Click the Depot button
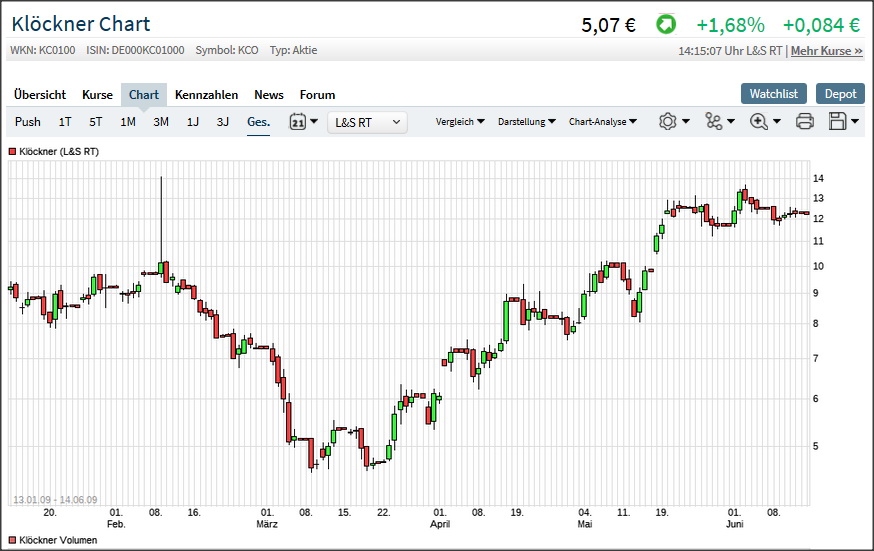 [840, 94]
